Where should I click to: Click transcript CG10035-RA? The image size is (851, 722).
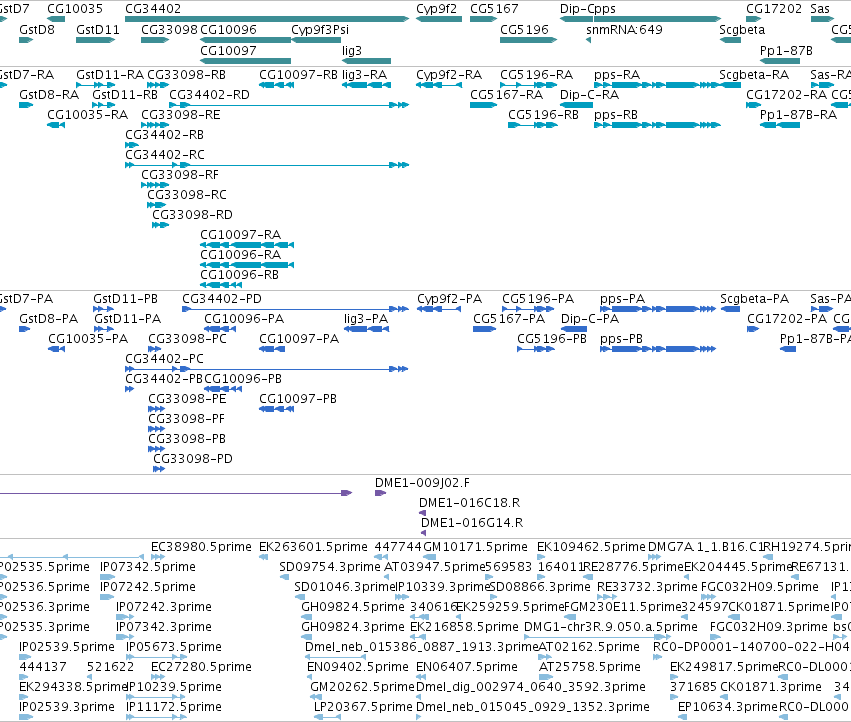pyautogui.click(x=56, y=125)
